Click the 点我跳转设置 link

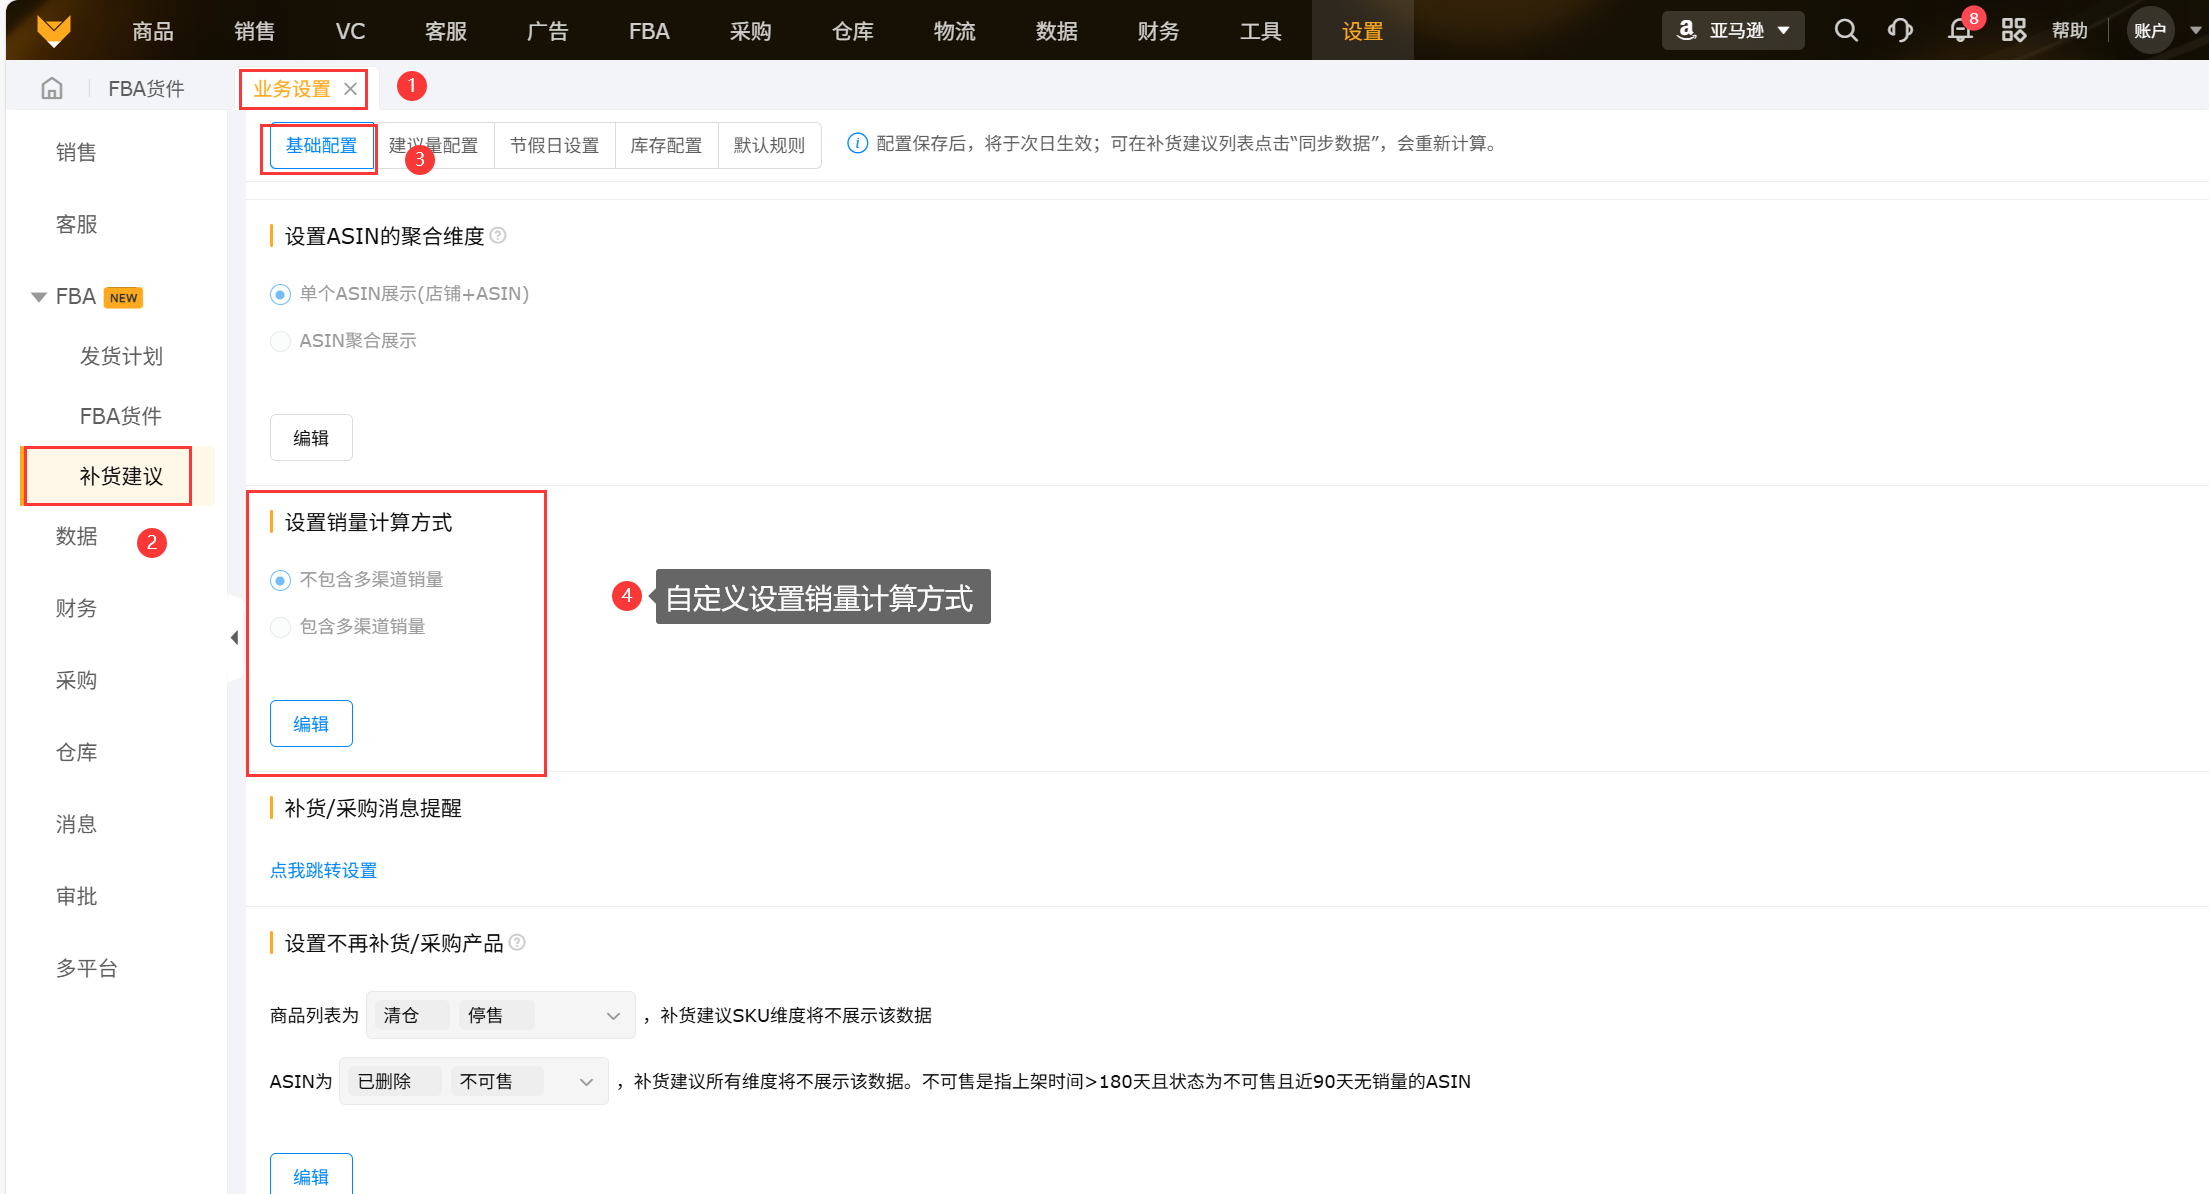[x=323, y=871]
